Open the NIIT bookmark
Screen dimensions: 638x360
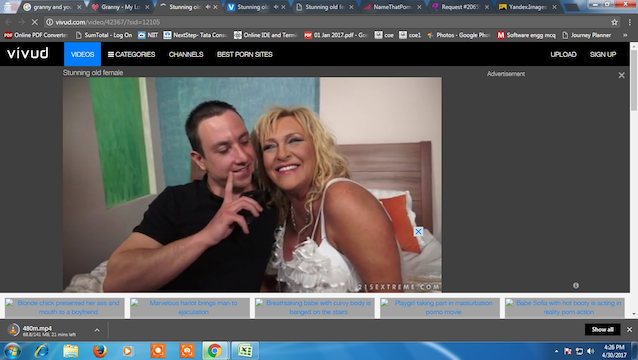pos(148,35)
